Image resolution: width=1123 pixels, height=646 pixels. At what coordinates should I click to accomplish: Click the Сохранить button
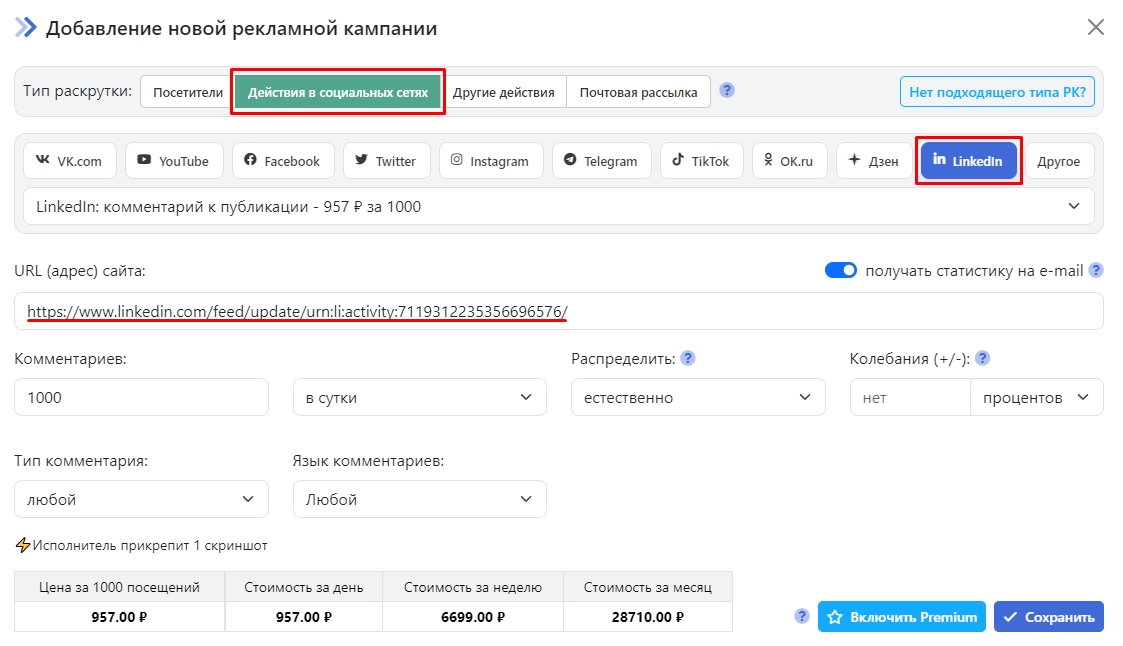1048,617
